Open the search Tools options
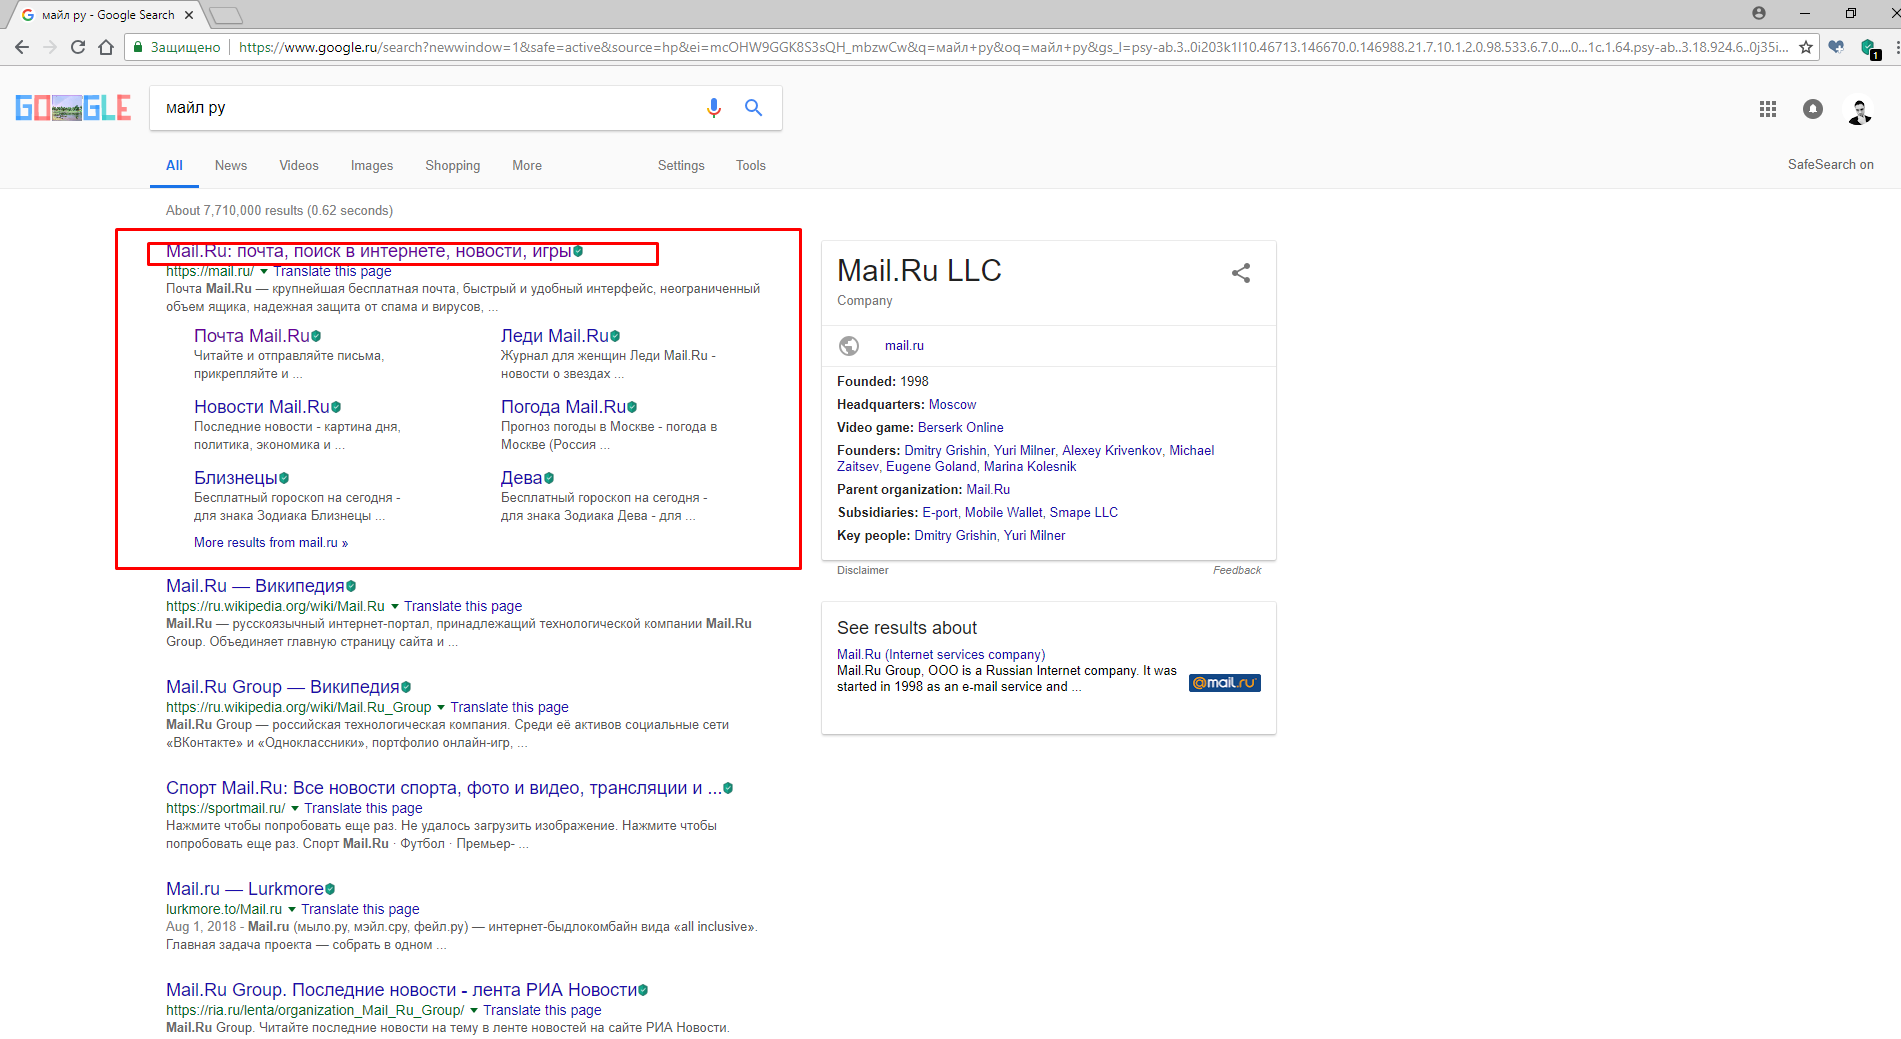 point(751,166)
